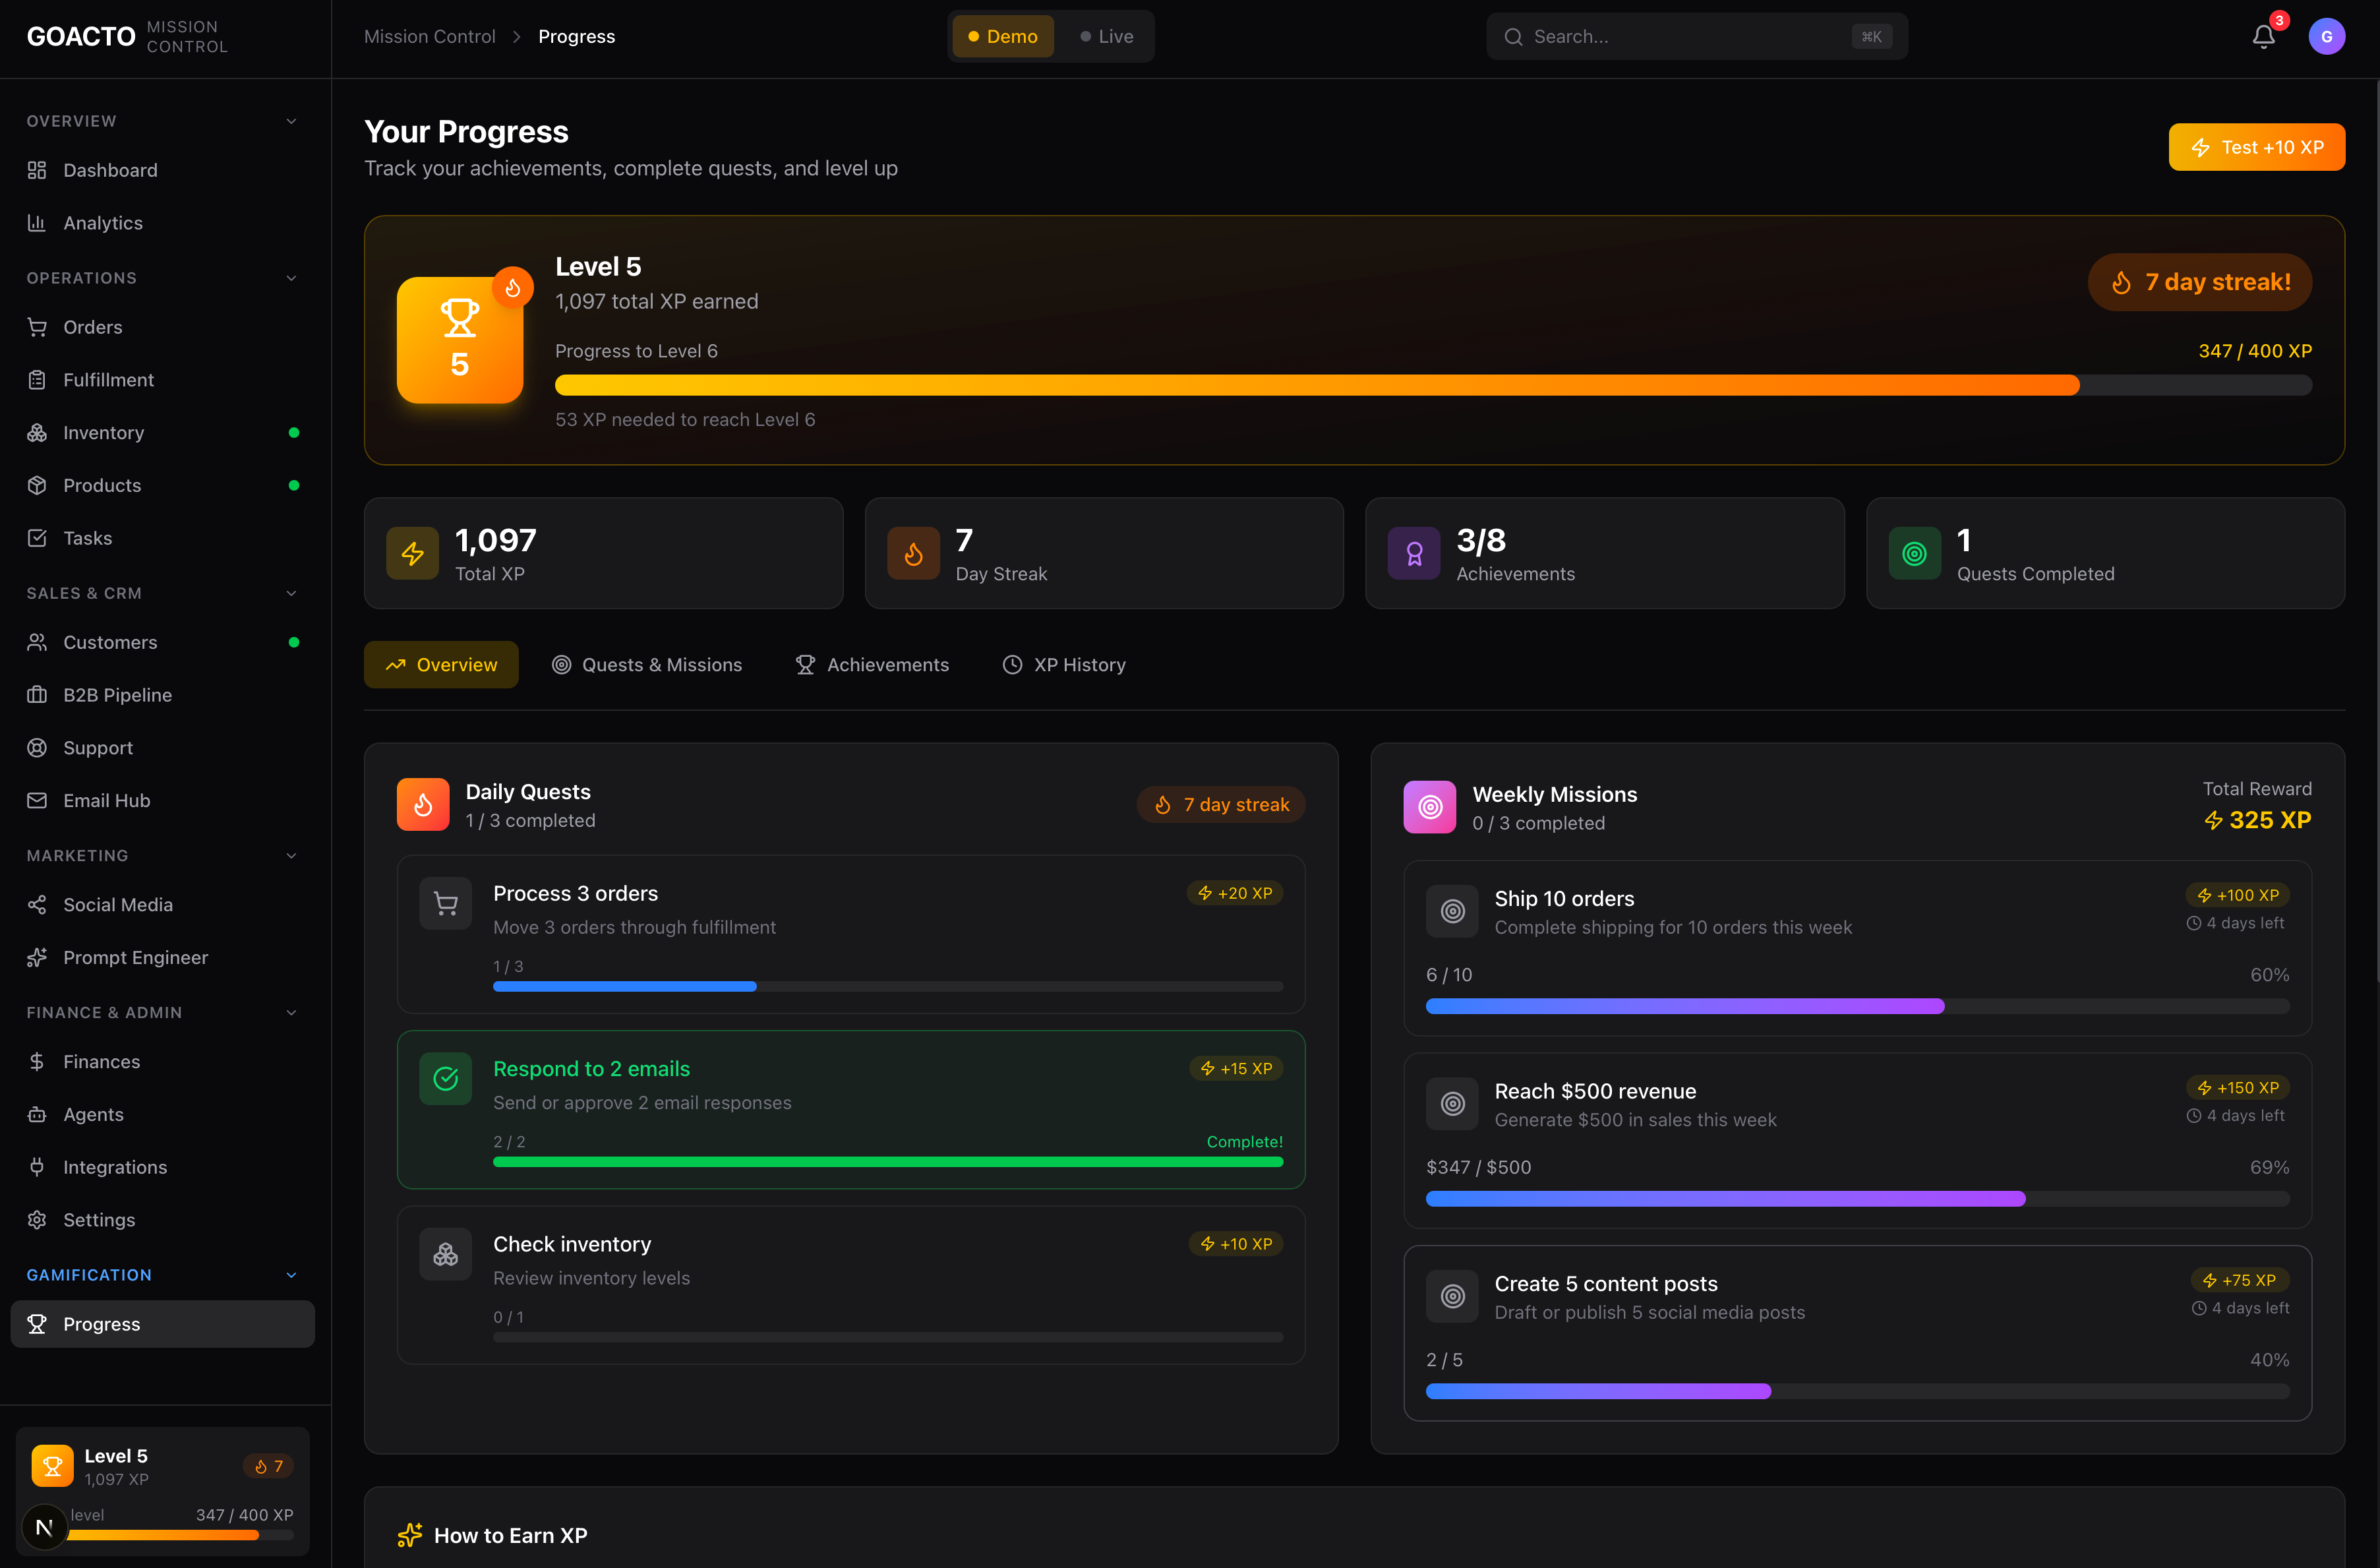Open the XP History tab

[1064, 665]
